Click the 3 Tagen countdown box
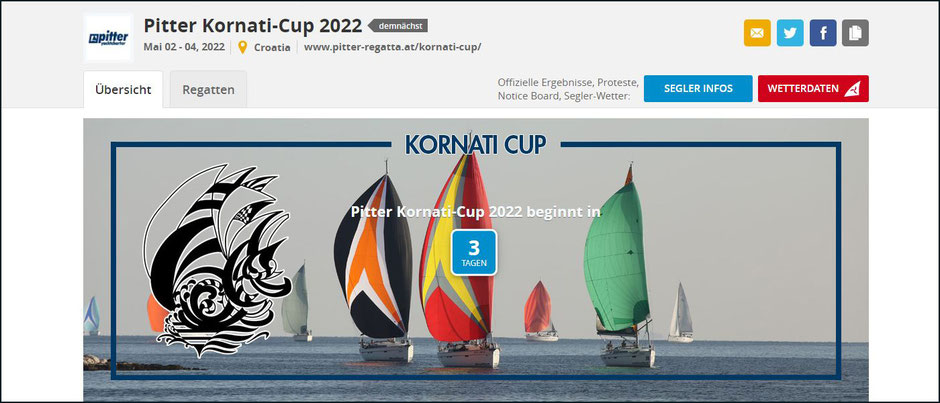This screenshot has height=403, width=940. coord(474,252)
